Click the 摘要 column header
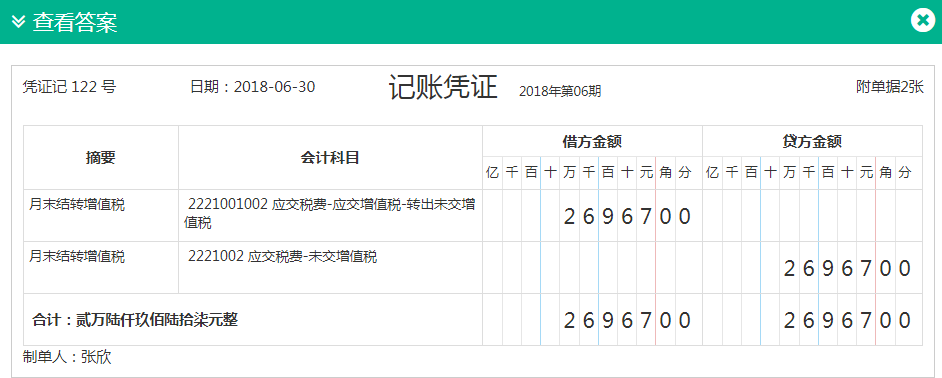The width and height of the screenshot is (942, 378). pyautogui.click(x=101, y=157)
